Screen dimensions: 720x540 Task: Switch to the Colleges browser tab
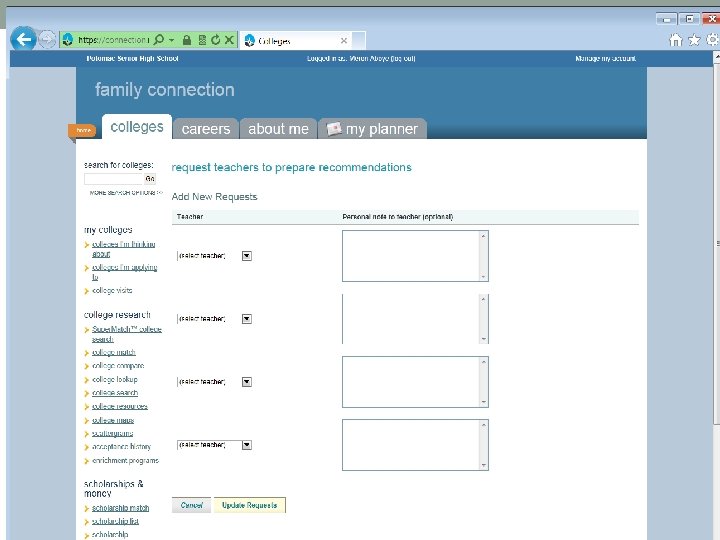(294, 41)
